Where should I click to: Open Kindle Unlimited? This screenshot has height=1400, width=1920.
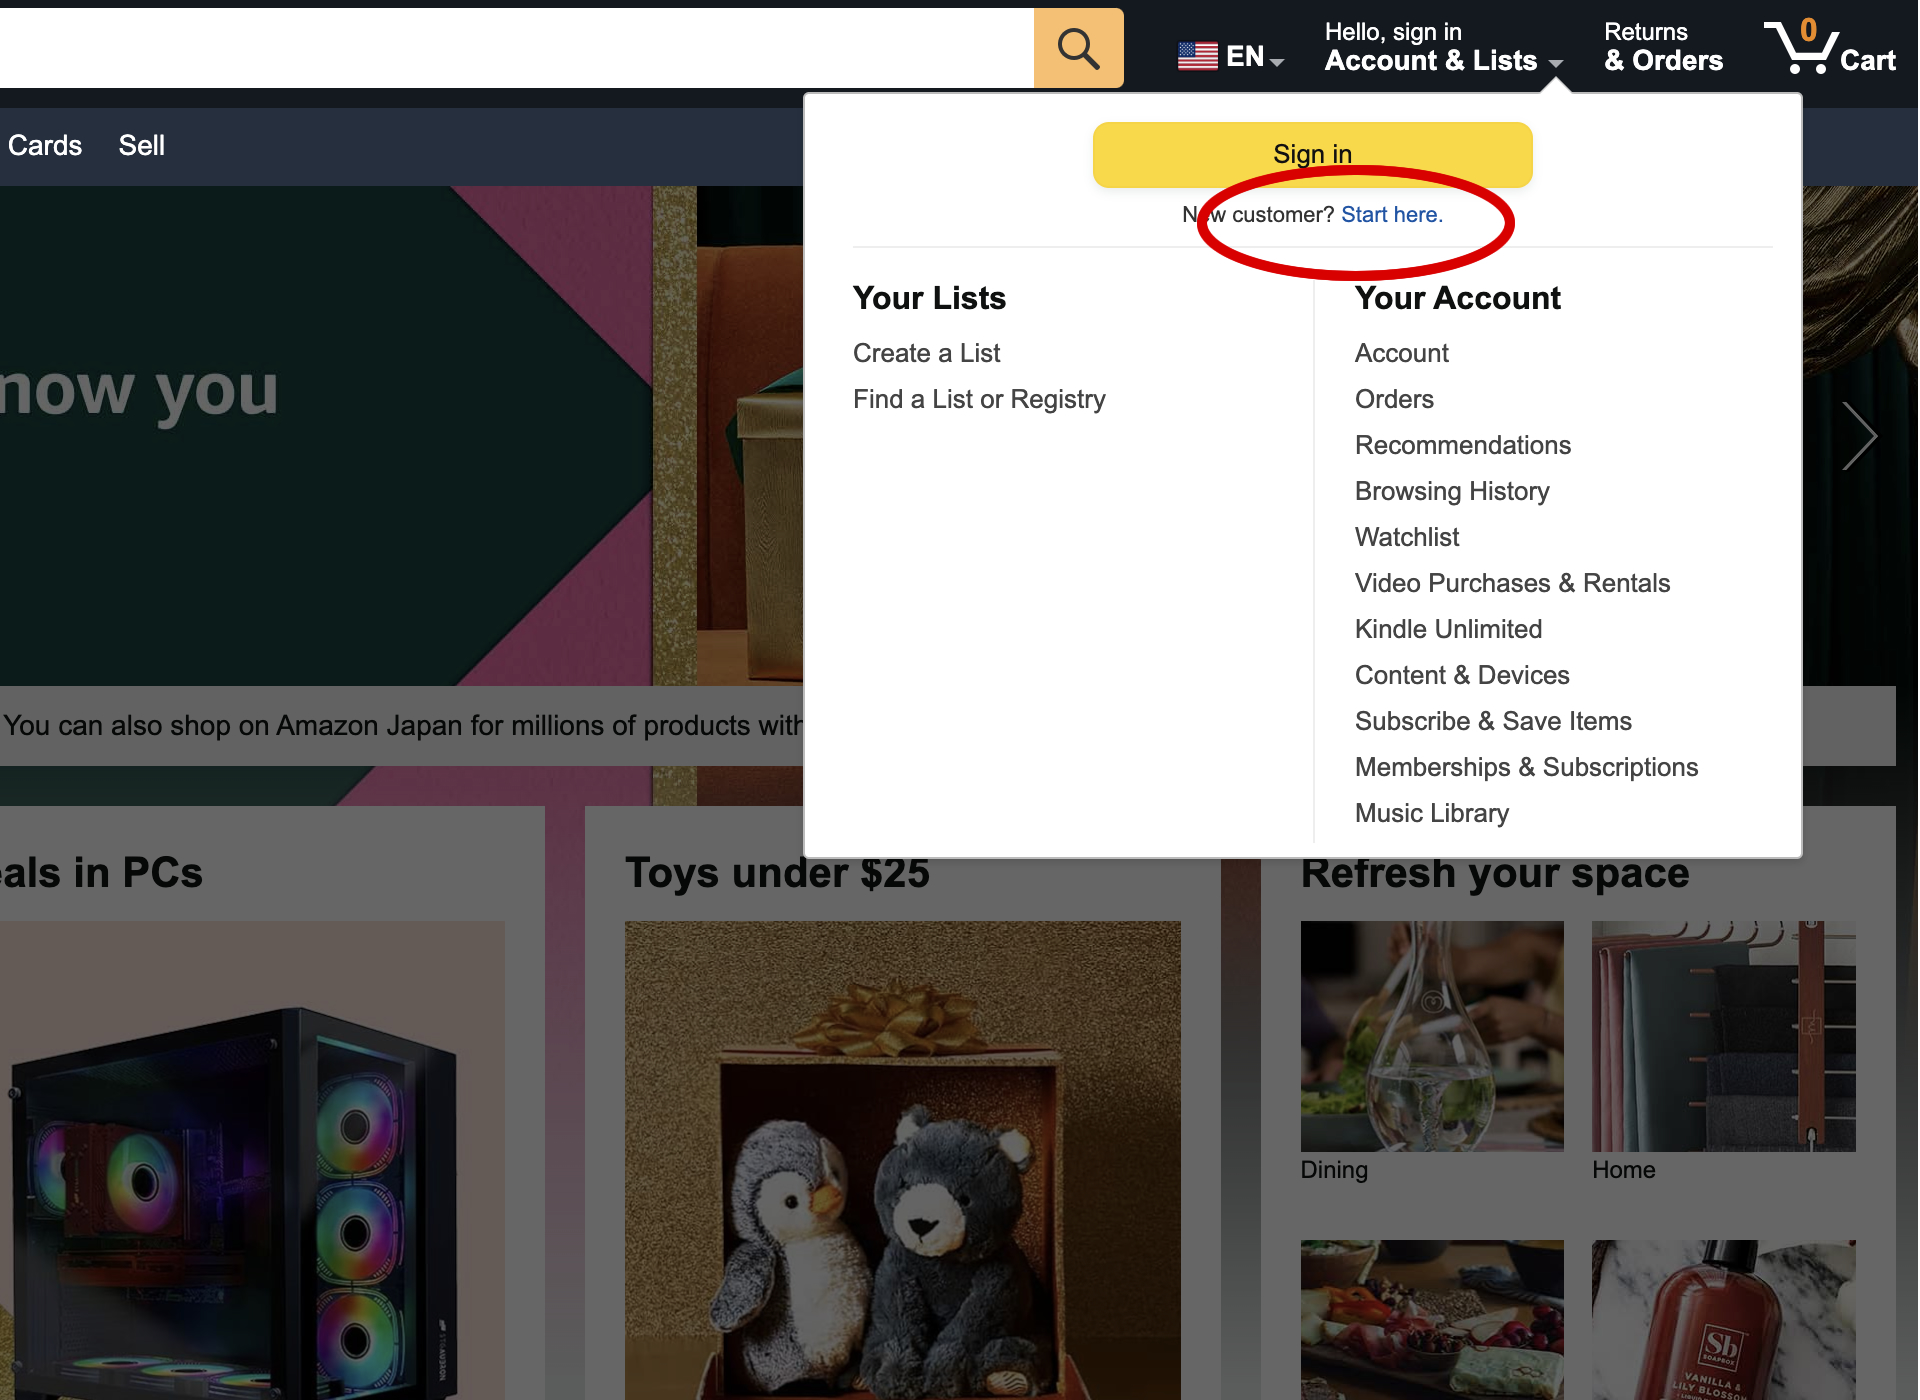1448,629
